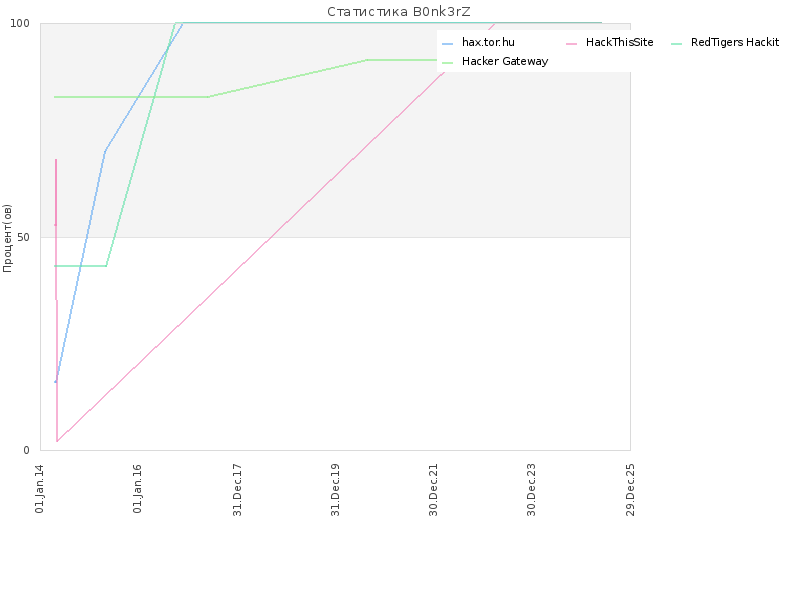The height and width of the screenshot is (600, 800).
Task: Click the 0 y-axis tick label
Action: [27, 450]
